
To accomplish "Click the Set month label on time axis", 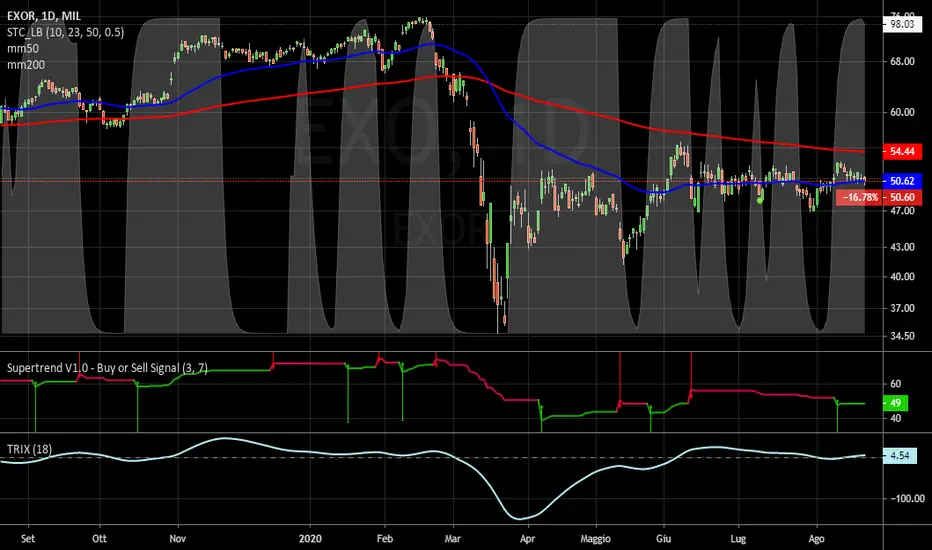I will pyautogui.click(x=28, y=539).
